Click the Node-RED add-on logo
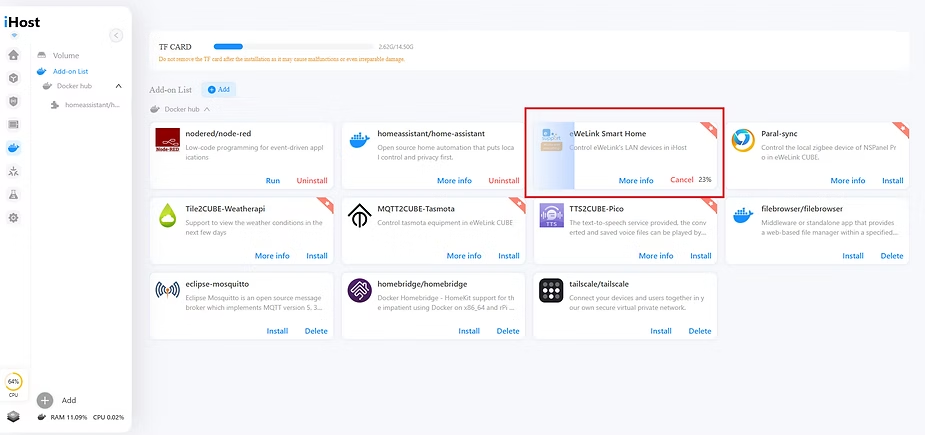The image size is (925, 435). pos(168,143)
